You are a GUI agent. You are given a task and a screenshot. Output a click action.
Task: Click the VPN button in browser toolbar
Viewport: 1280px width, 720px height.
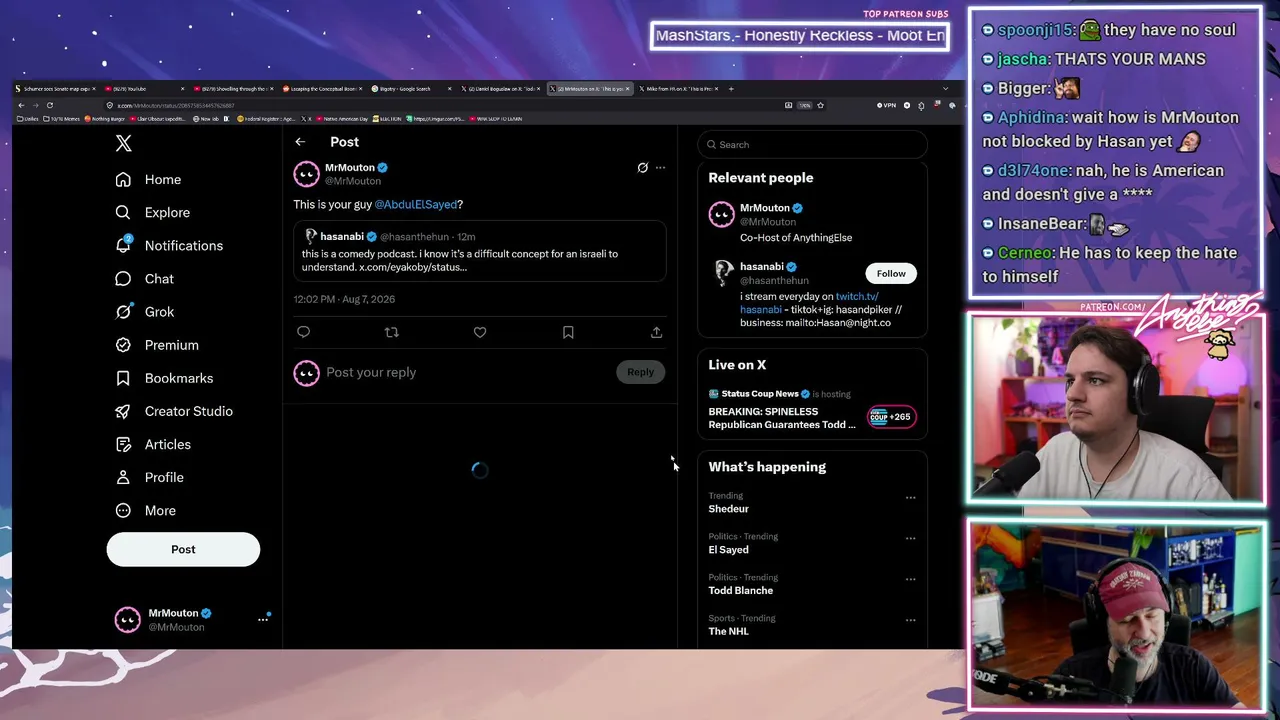pos(886,105)
